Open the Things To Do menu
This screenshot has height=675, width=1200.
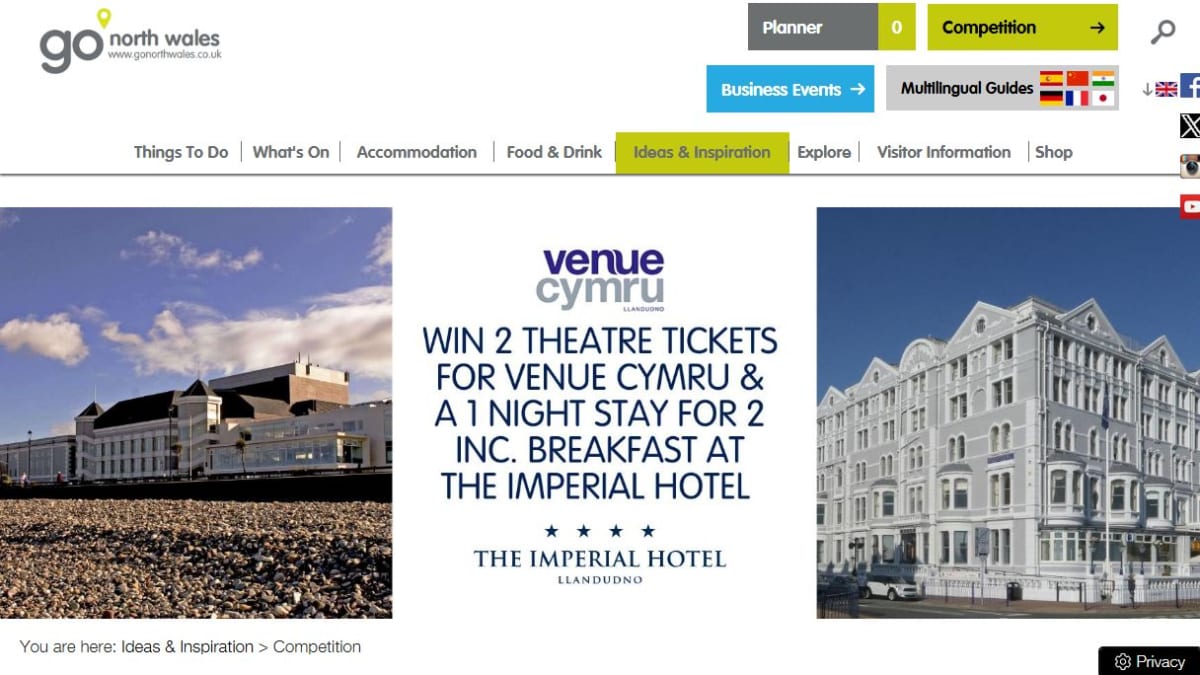(181, 152)
